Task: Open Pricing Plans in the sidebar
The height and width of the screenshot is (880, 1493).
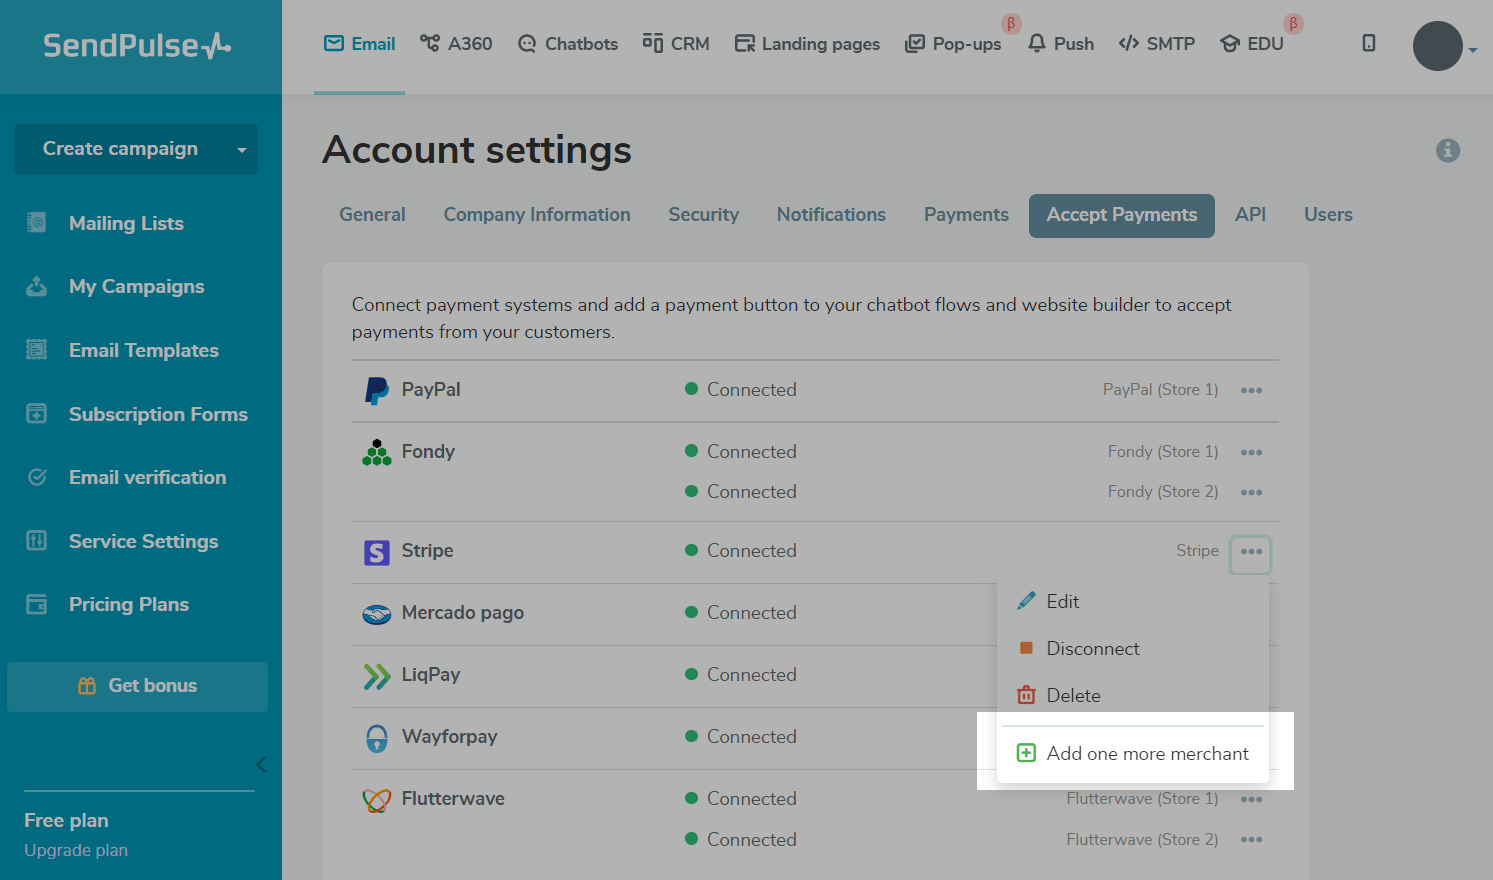Action: (x=128, y=604)
